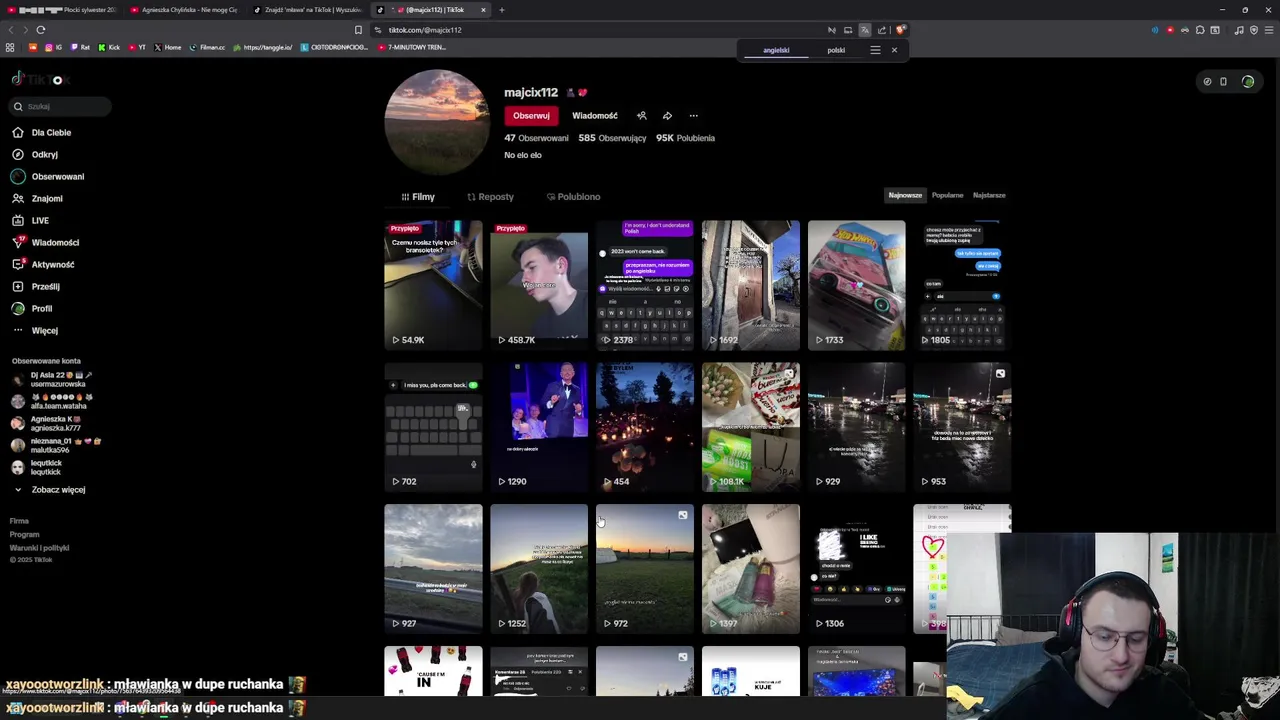Open video with 454 views
1280x720 pixels.
[x=645, y=427]
